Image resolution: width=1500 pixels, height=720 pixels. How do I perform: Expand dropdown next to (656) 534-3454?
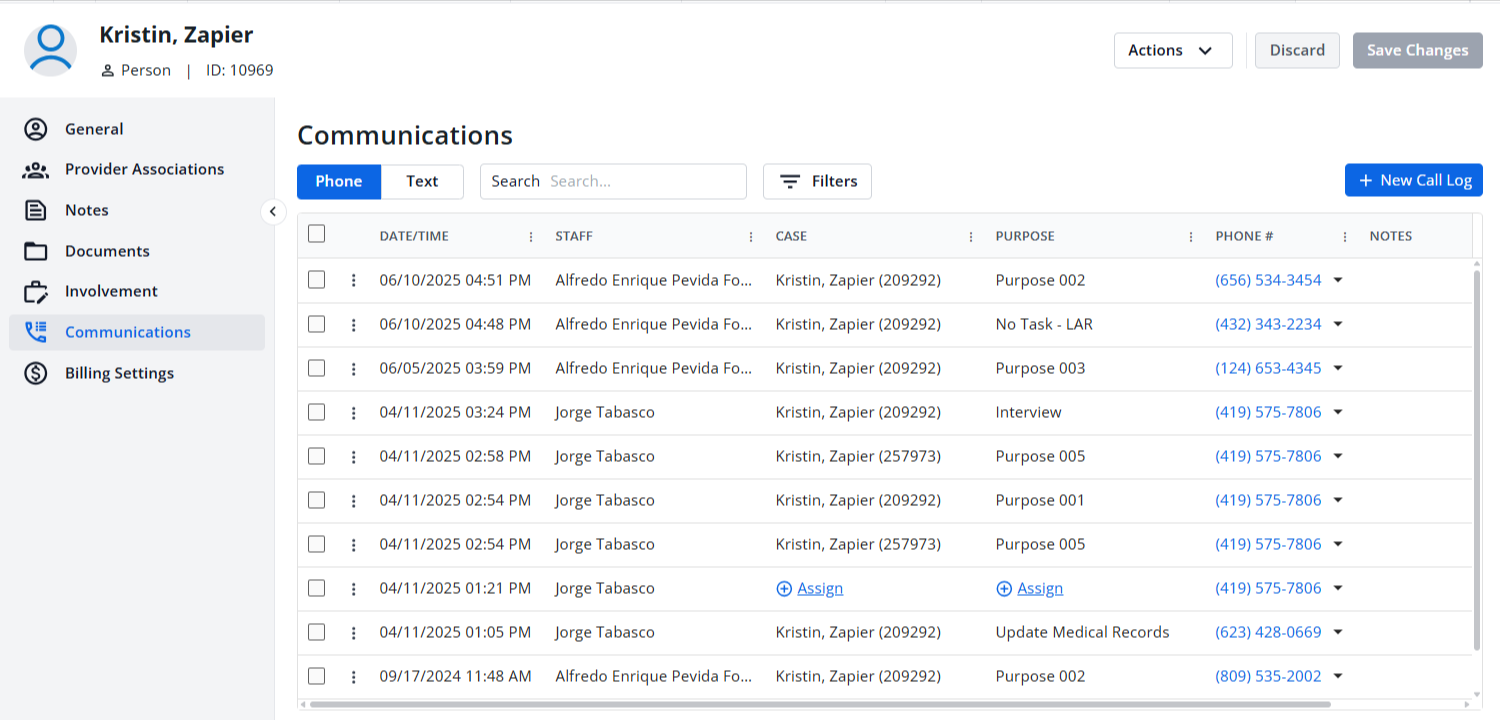coord(1338,280)
